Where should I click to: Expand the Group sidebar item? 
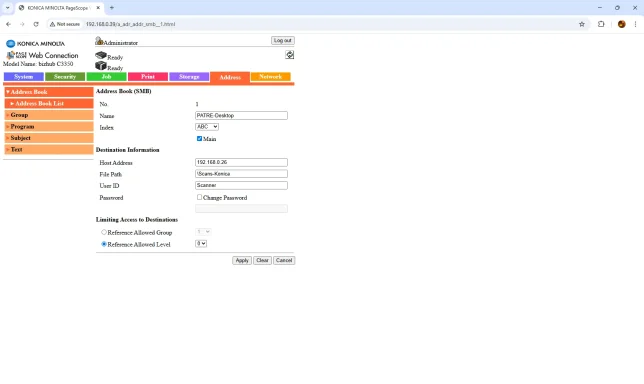49,115
